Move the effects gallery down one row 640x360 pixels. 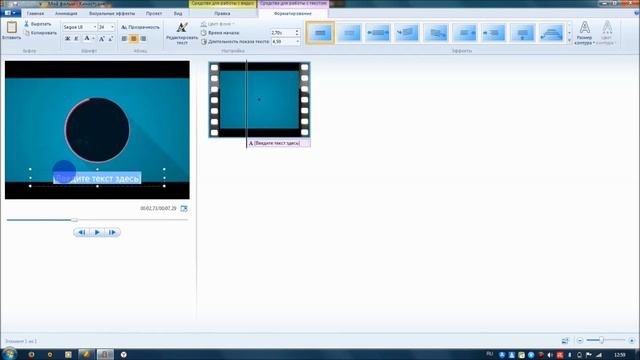[569, 33]
